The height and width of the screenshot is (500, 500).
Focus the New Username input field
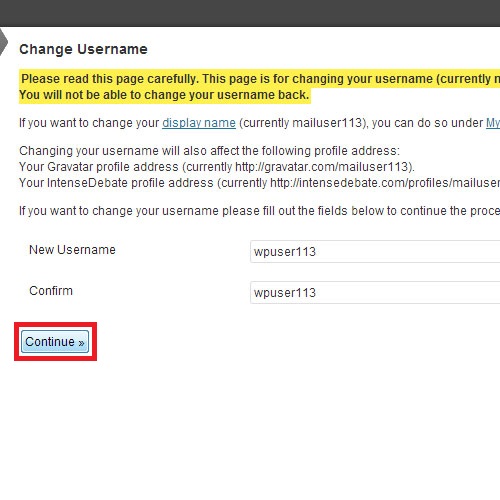coord(375,251)
